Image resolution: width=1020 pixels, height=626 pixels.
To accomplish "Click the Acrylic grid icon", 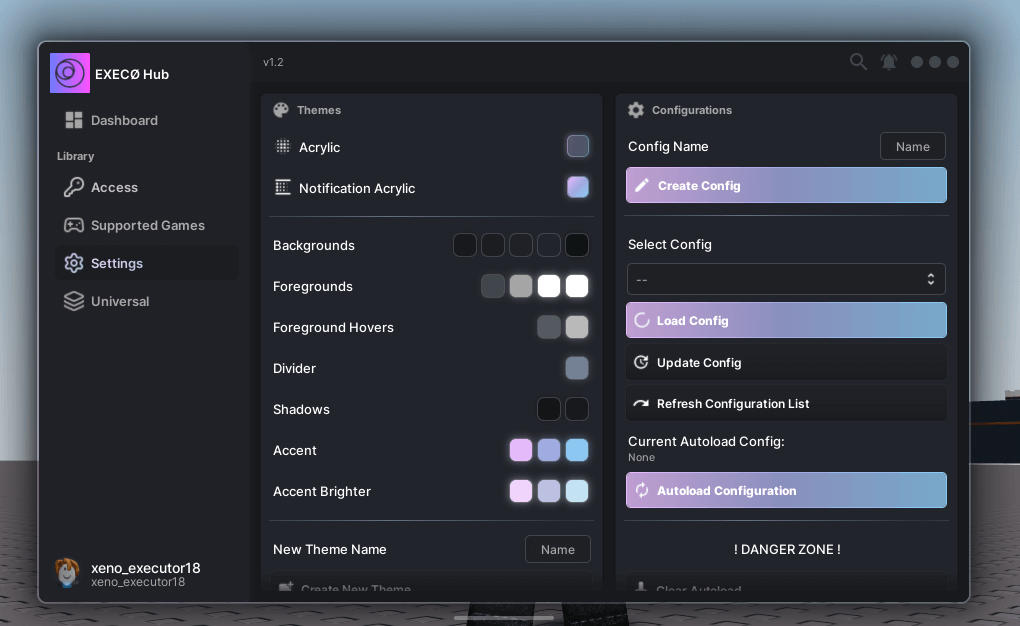I will [x=282, y=146].
